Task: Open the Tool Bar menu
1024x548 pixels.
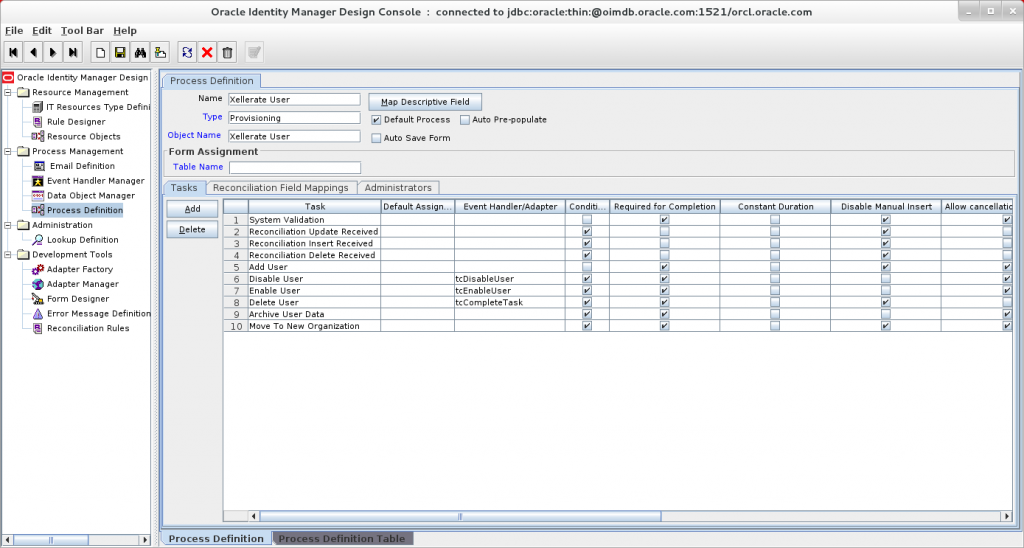Action: [82, 31]
